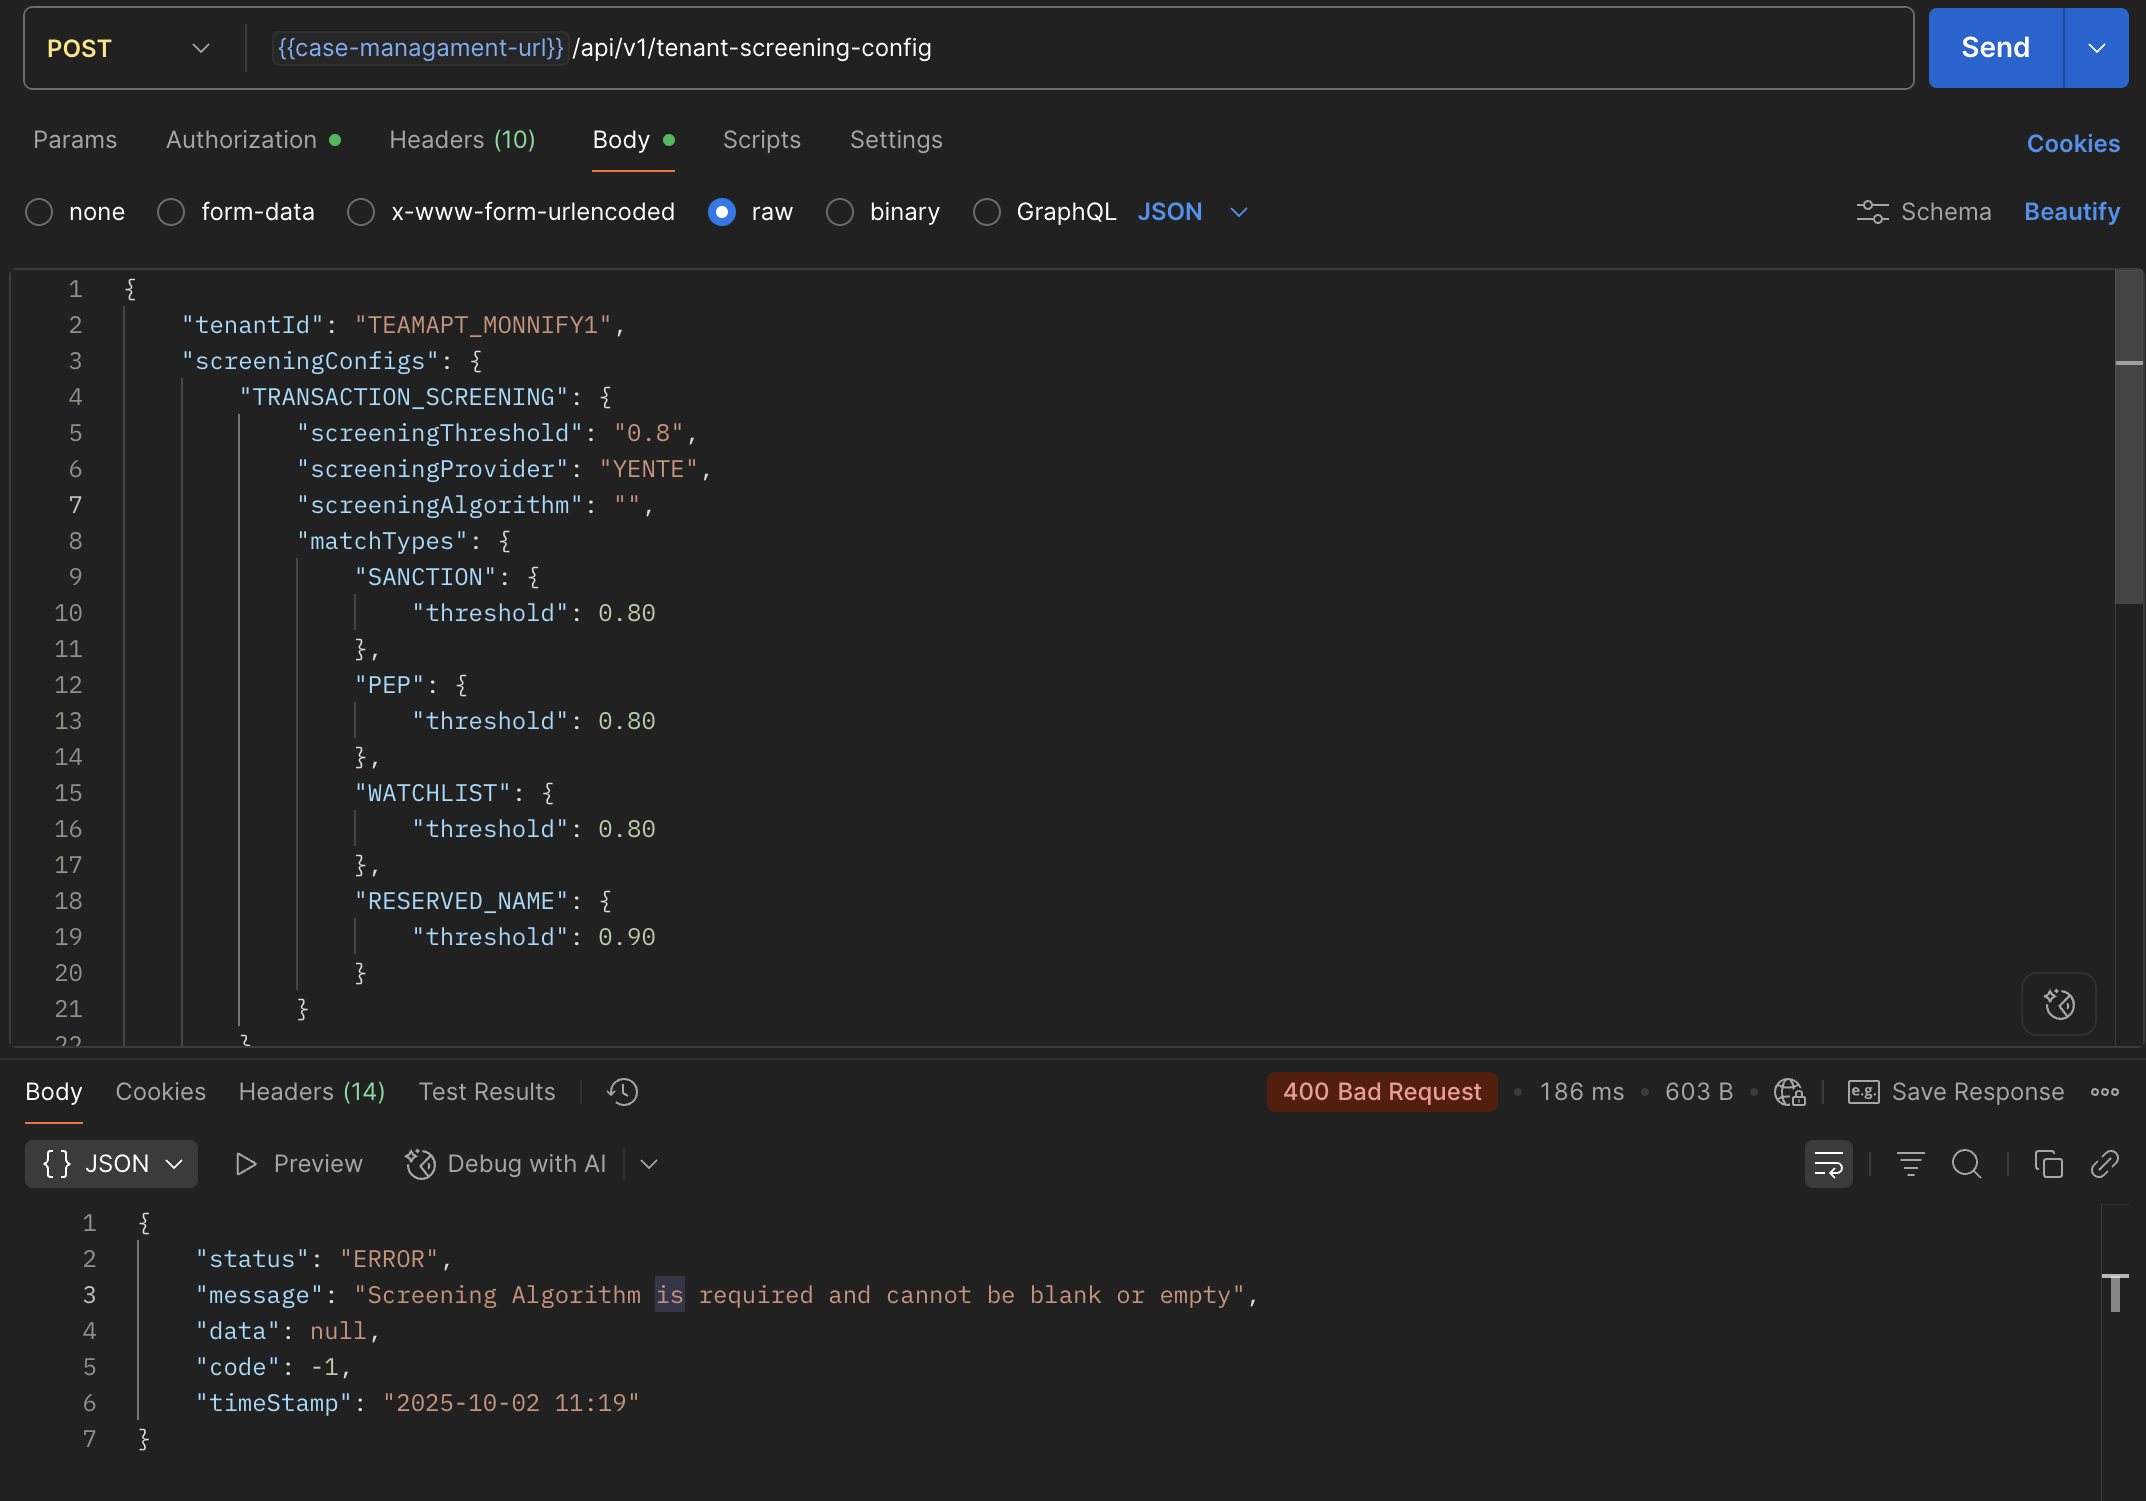Screen dimensions: 2146x1501
Task: Open the response JSON format dropdown
Action: click(x=111, y=1164)
